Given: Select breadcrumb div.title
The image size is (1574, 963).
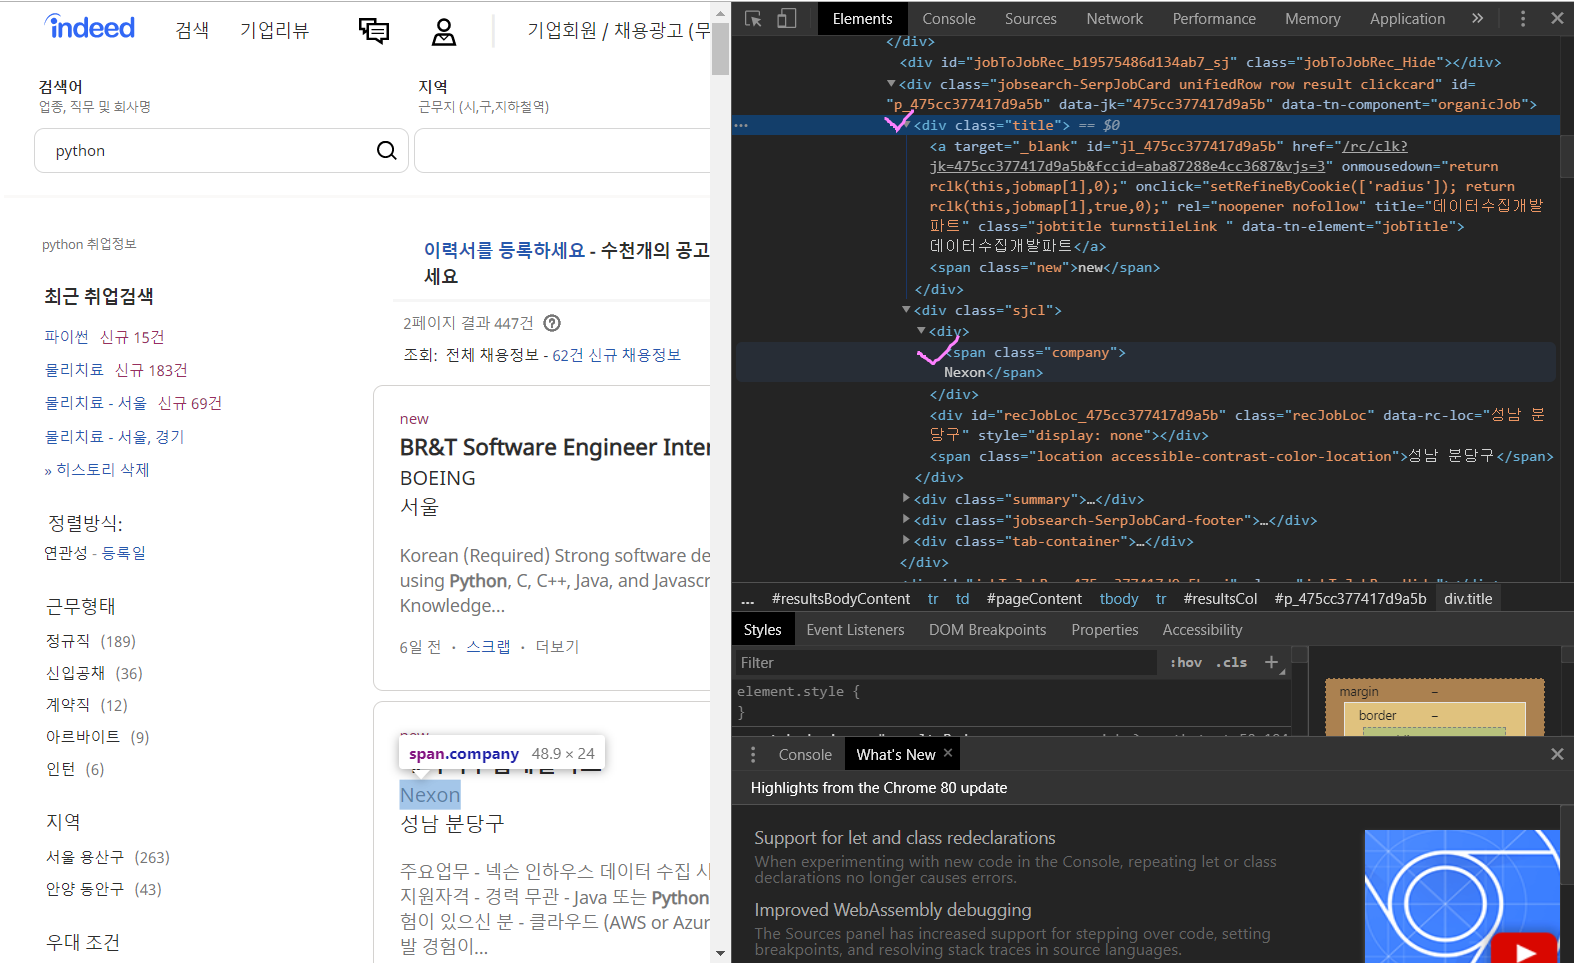Looking at the screenshot, I should 1468,599.
